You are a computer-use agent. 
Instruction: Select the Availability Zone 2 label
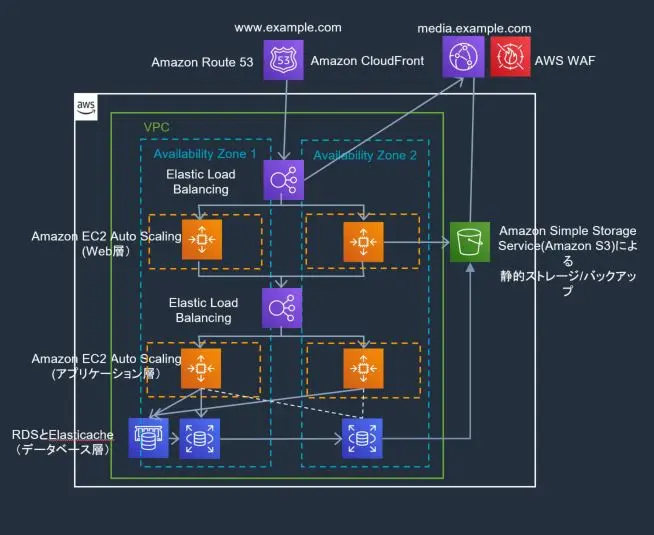click(x=365, y=156)
